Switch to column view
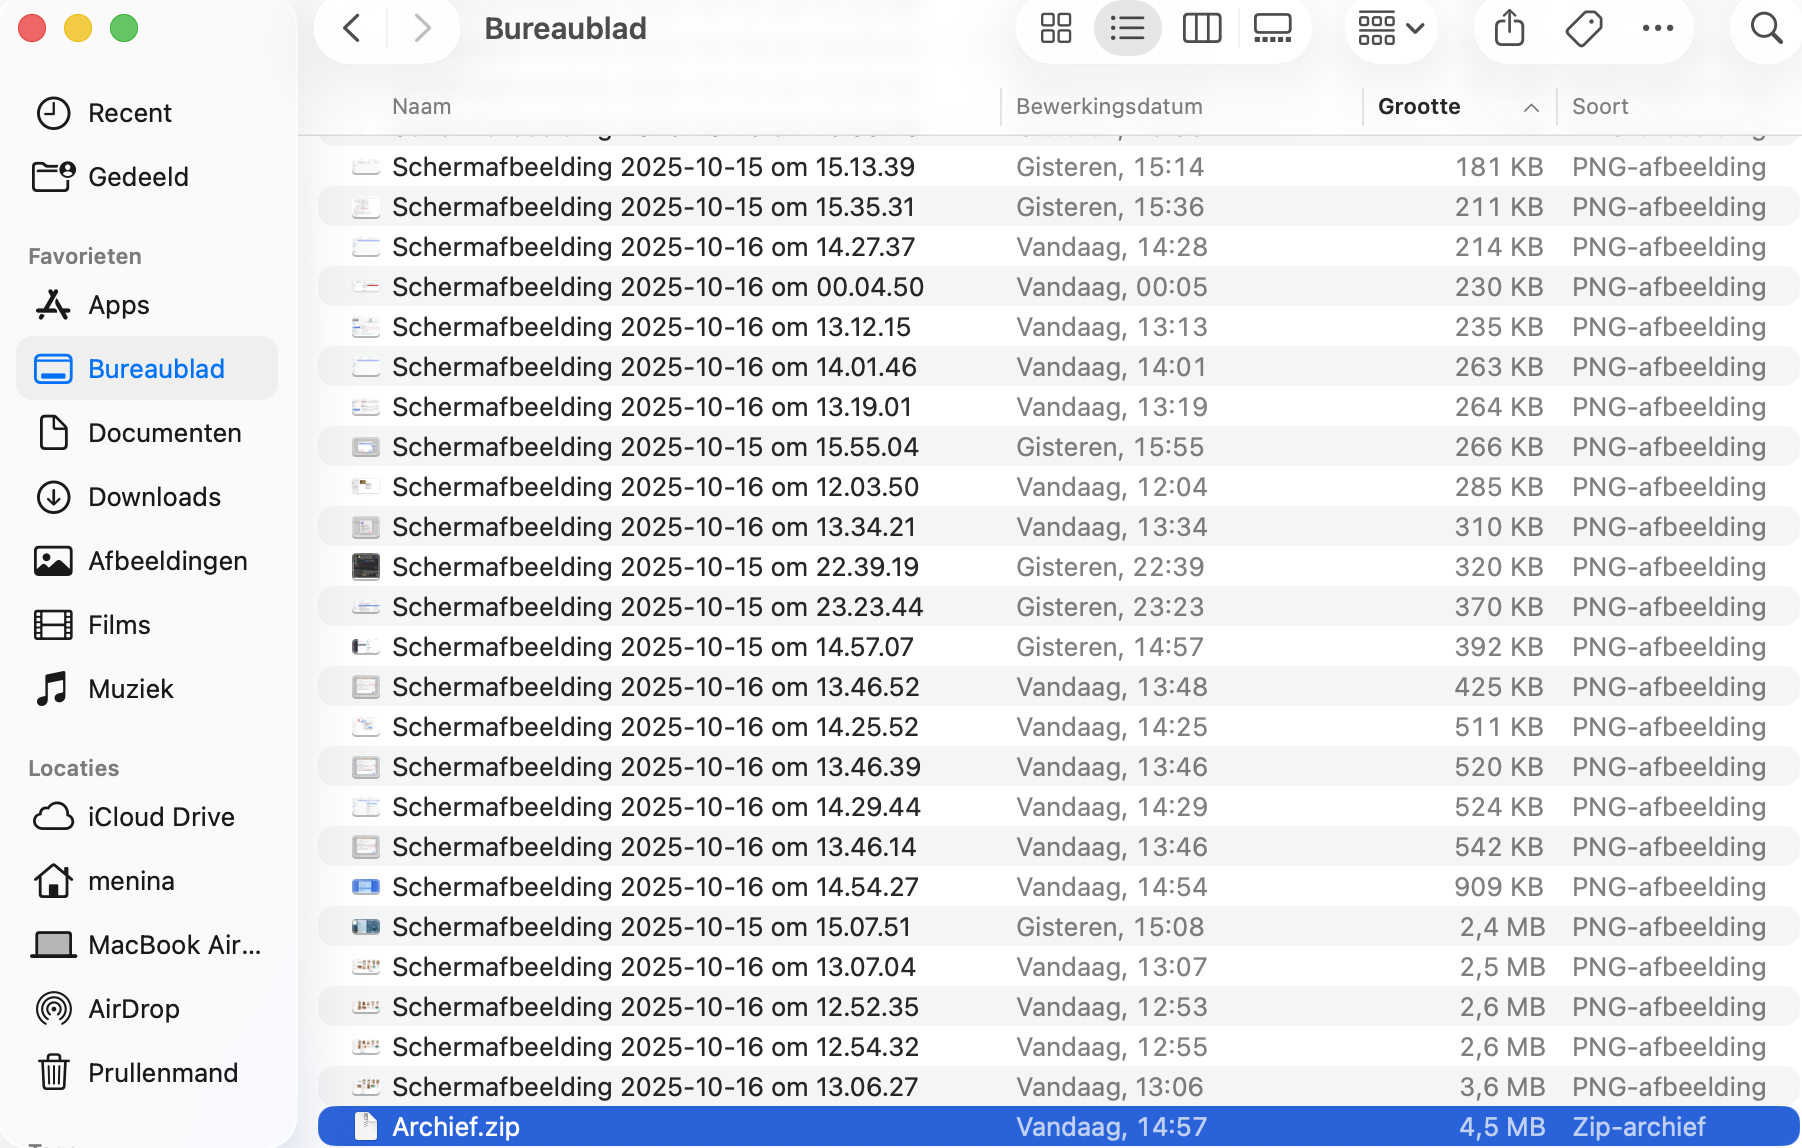 1201,28
